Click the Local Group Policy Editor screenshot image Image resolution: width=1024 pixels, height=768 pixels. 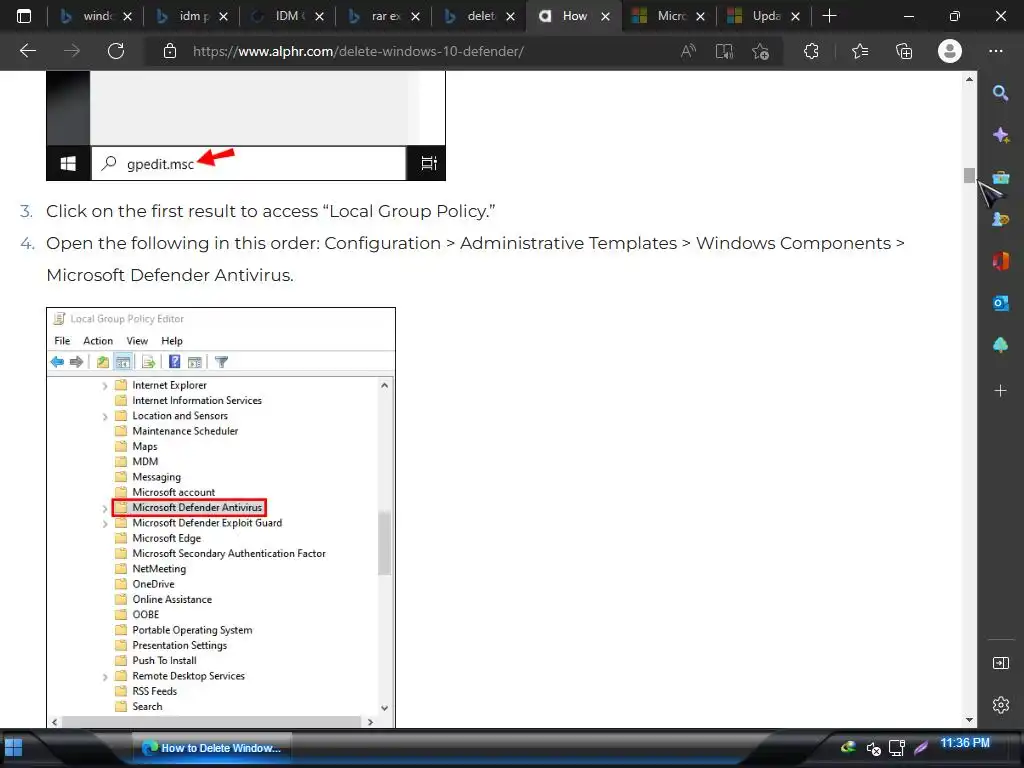pyautogui.click(x=221, y=517)
